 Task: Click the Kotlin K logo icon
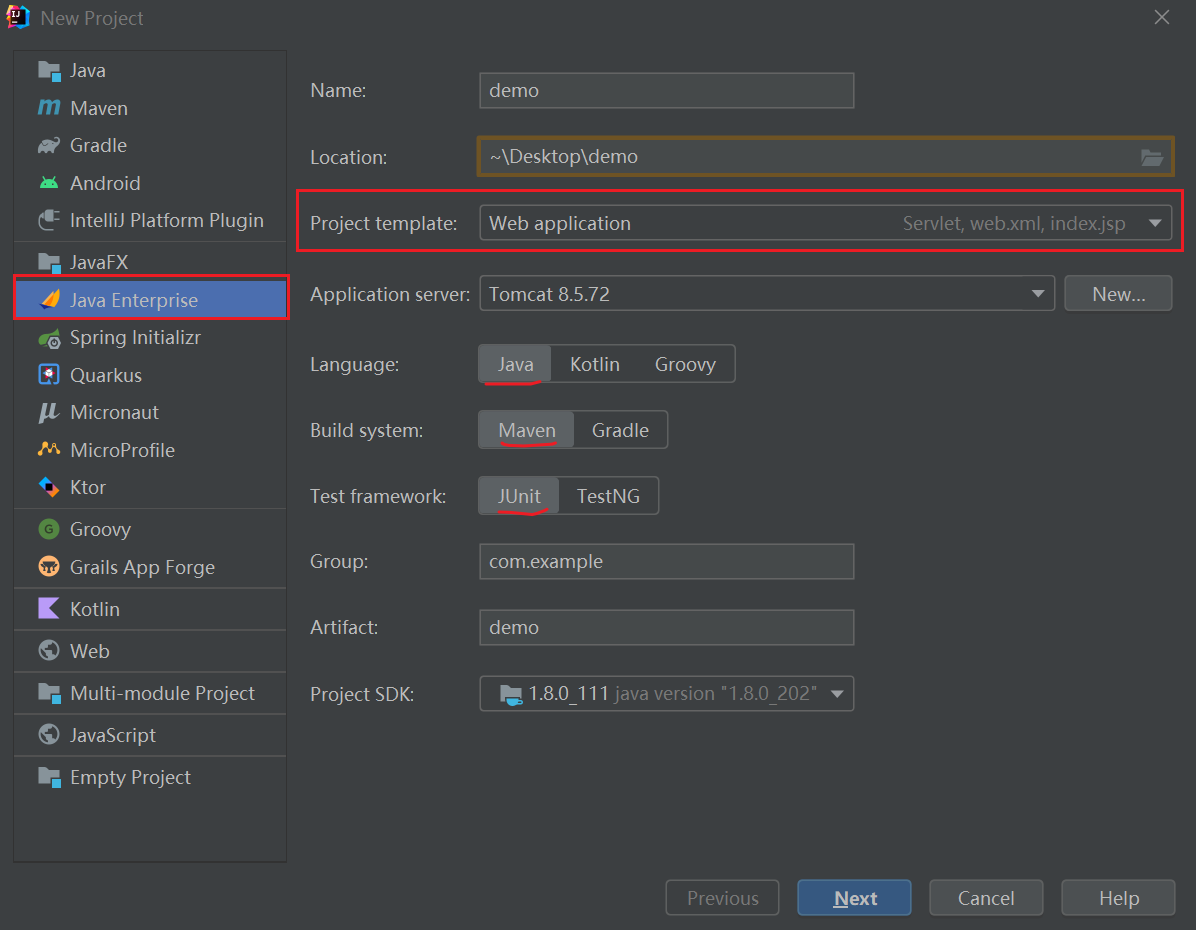click(x=49, y=609)
